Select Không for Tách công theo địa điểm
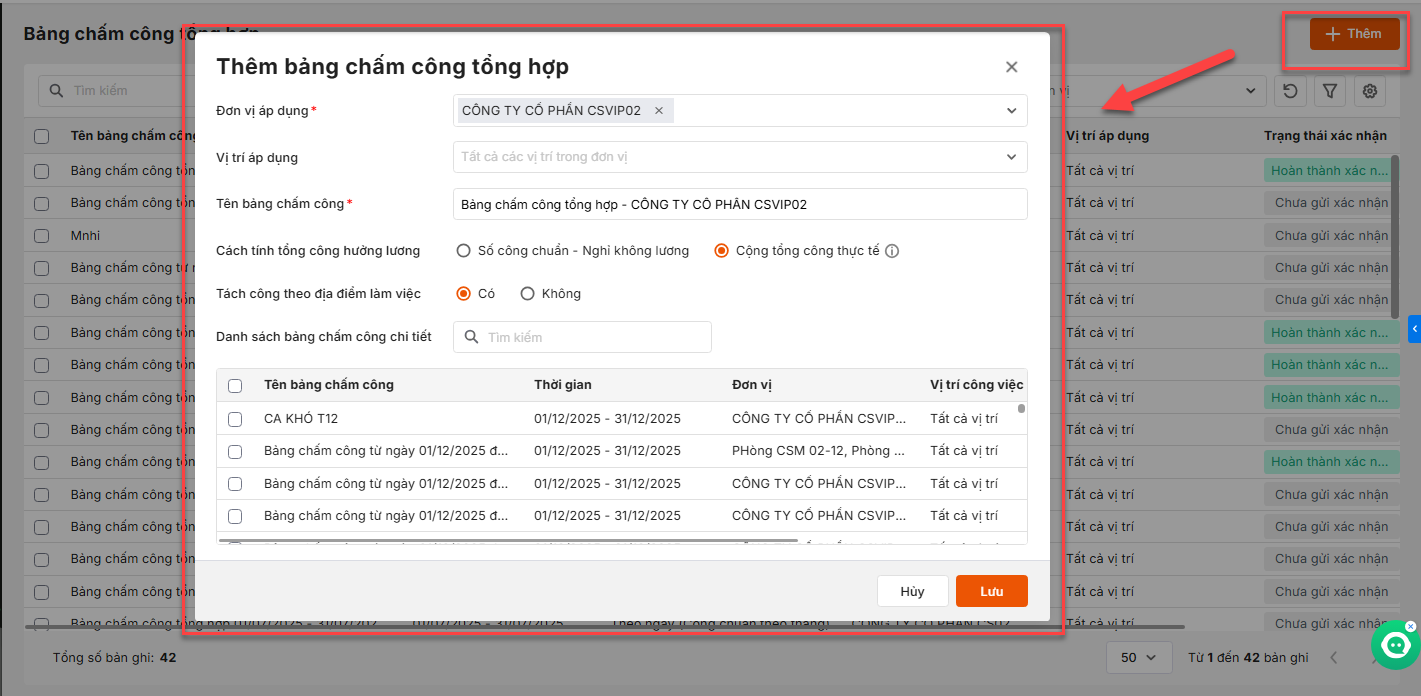1421x696 pixels. tap(528, 294)
